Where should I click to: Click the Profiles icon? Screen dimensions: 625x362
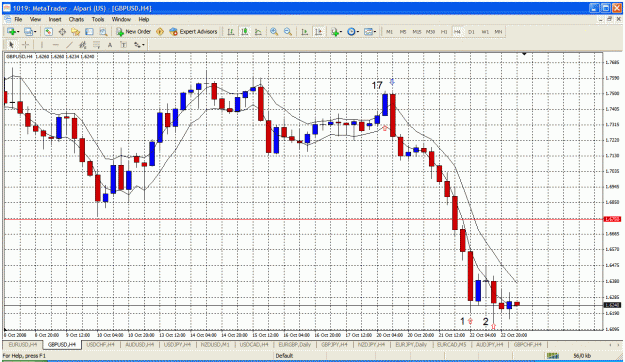(x=28, y=31)
